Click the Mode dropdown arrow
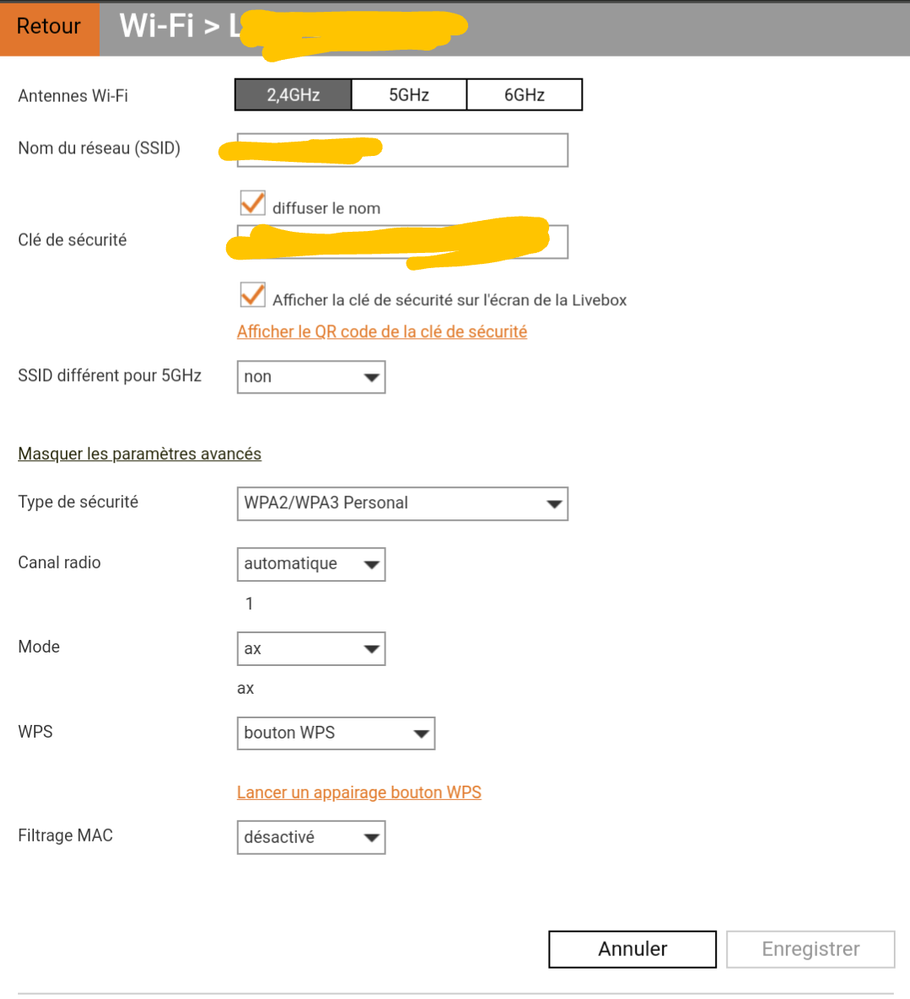Viewport: 910px width, 999px height. [x=372, y=648]
